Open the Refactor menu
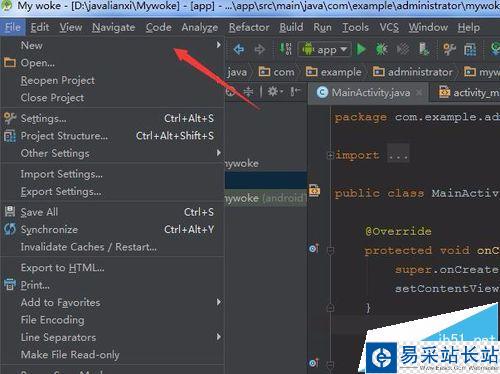500x374 pixels. point(249,27)
